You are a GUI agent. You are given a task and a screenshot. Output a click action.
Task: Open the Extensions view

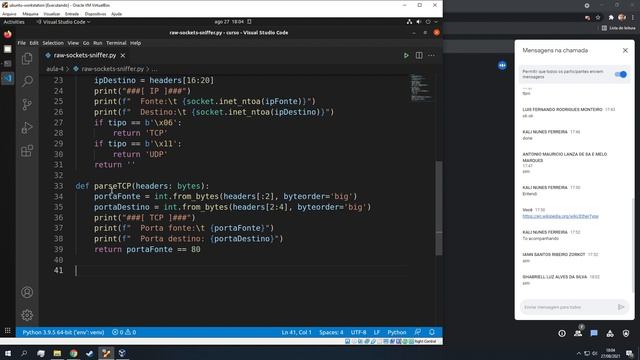point(27,151)
